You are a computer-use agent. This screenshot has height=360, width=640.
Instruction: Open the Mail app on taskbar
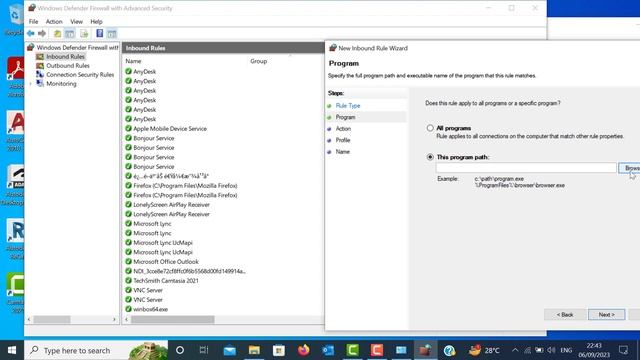229,350
